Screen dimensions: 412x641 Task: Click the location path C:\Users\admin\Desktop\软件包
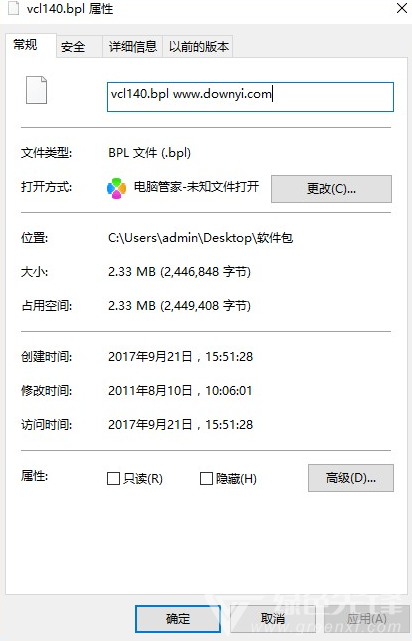200,238
